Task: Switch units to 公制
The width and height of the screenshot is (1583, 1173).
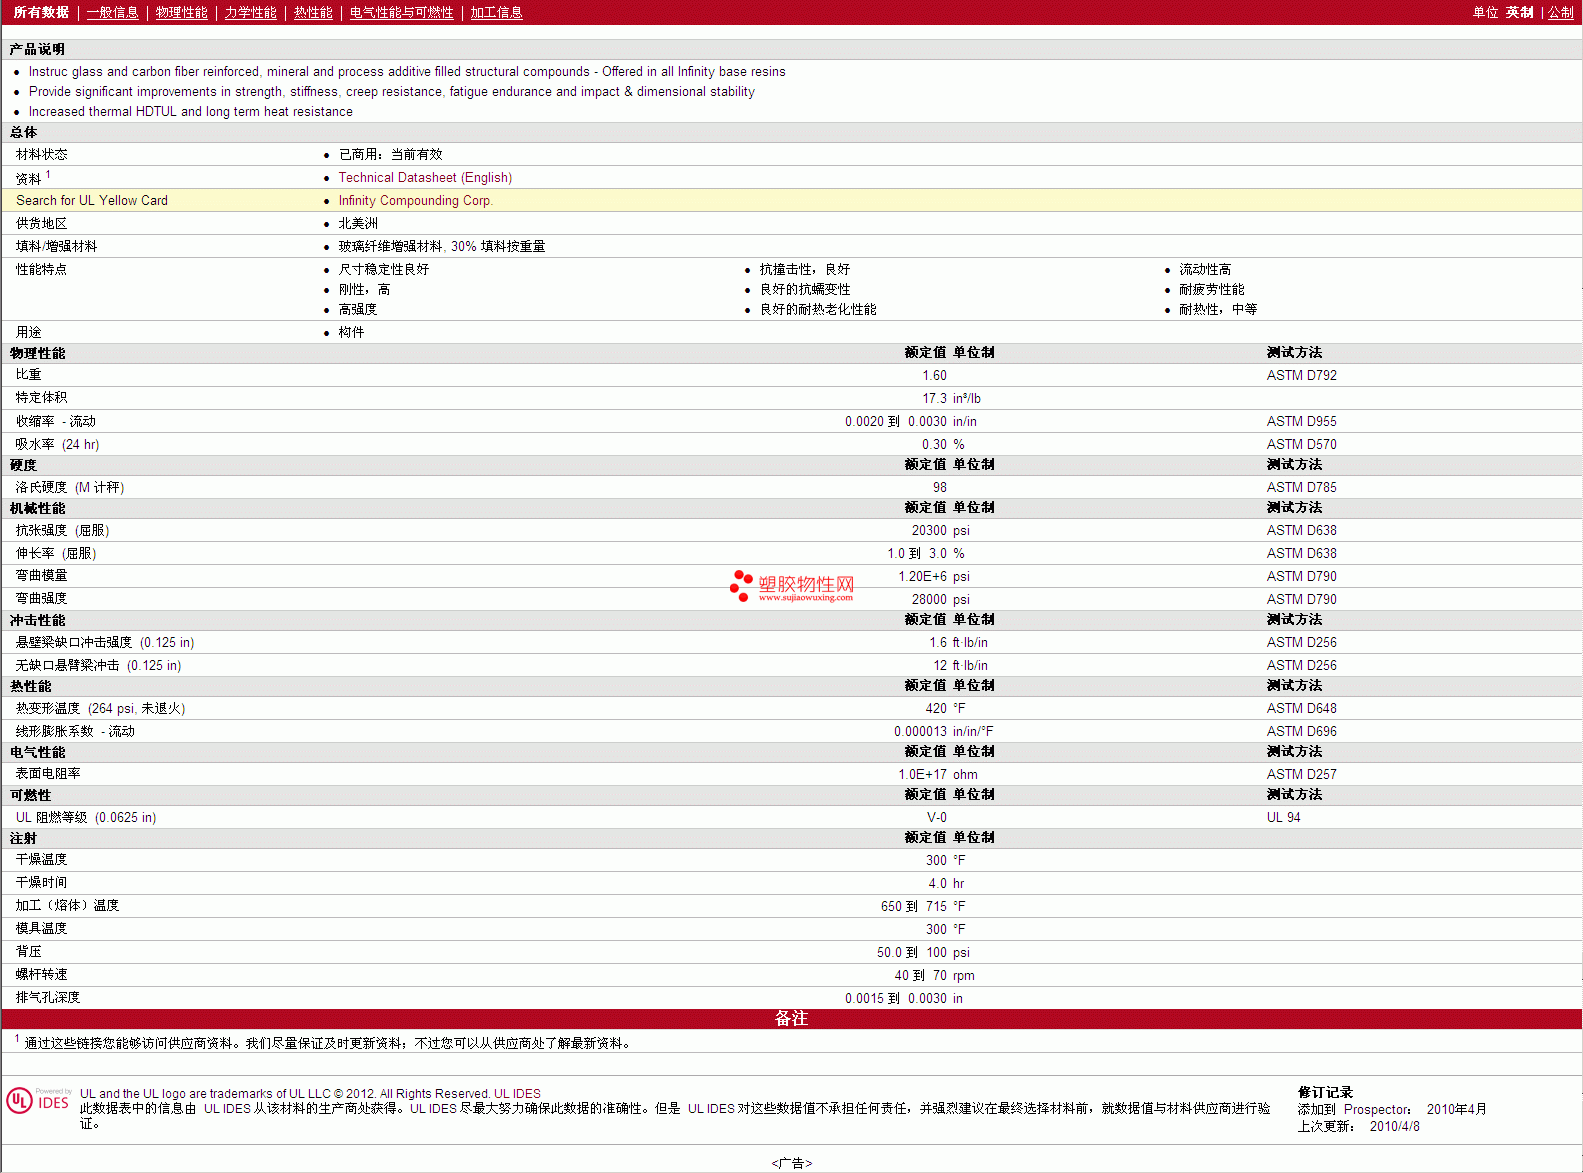Action: click(1561, 12)
